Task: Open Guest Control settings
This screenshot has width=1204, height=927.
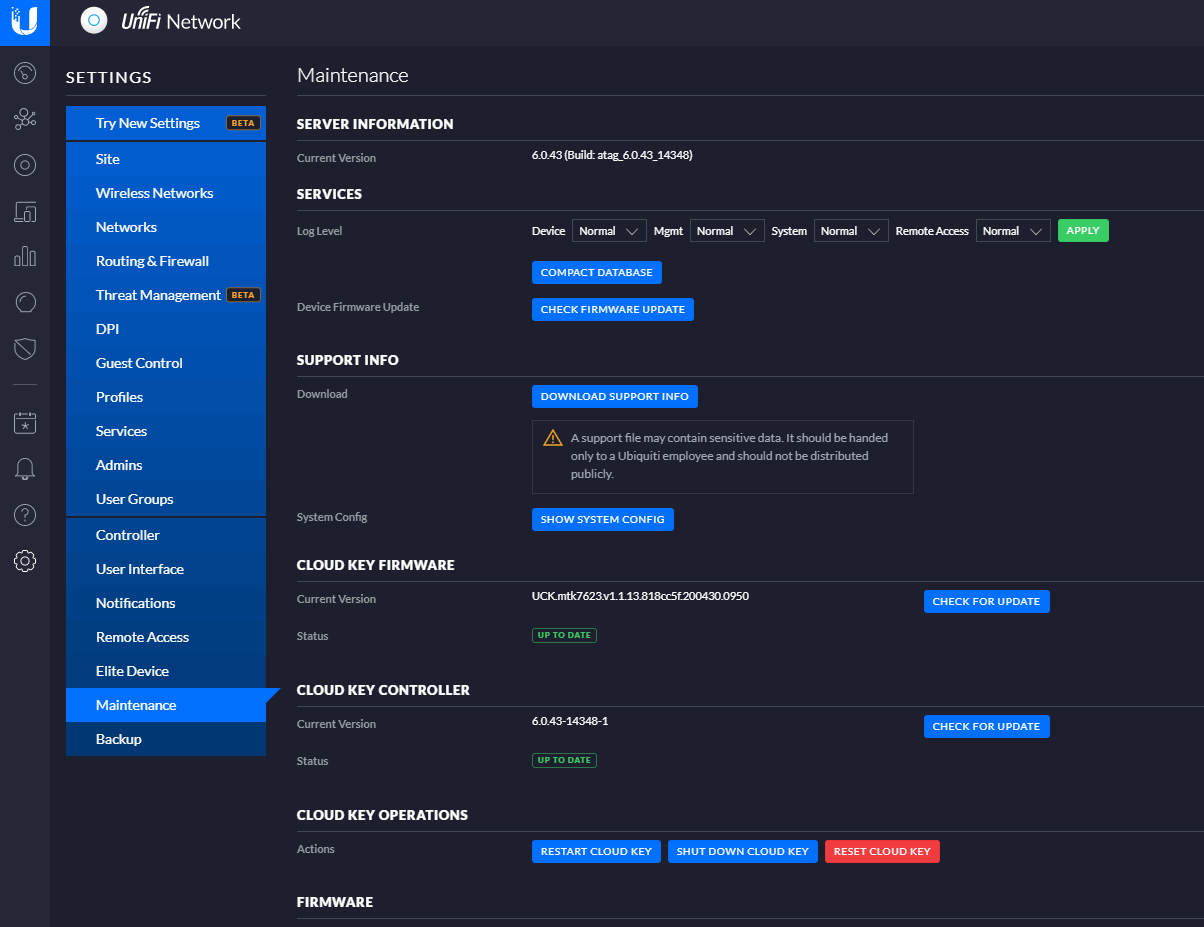Action: [166, 363]
